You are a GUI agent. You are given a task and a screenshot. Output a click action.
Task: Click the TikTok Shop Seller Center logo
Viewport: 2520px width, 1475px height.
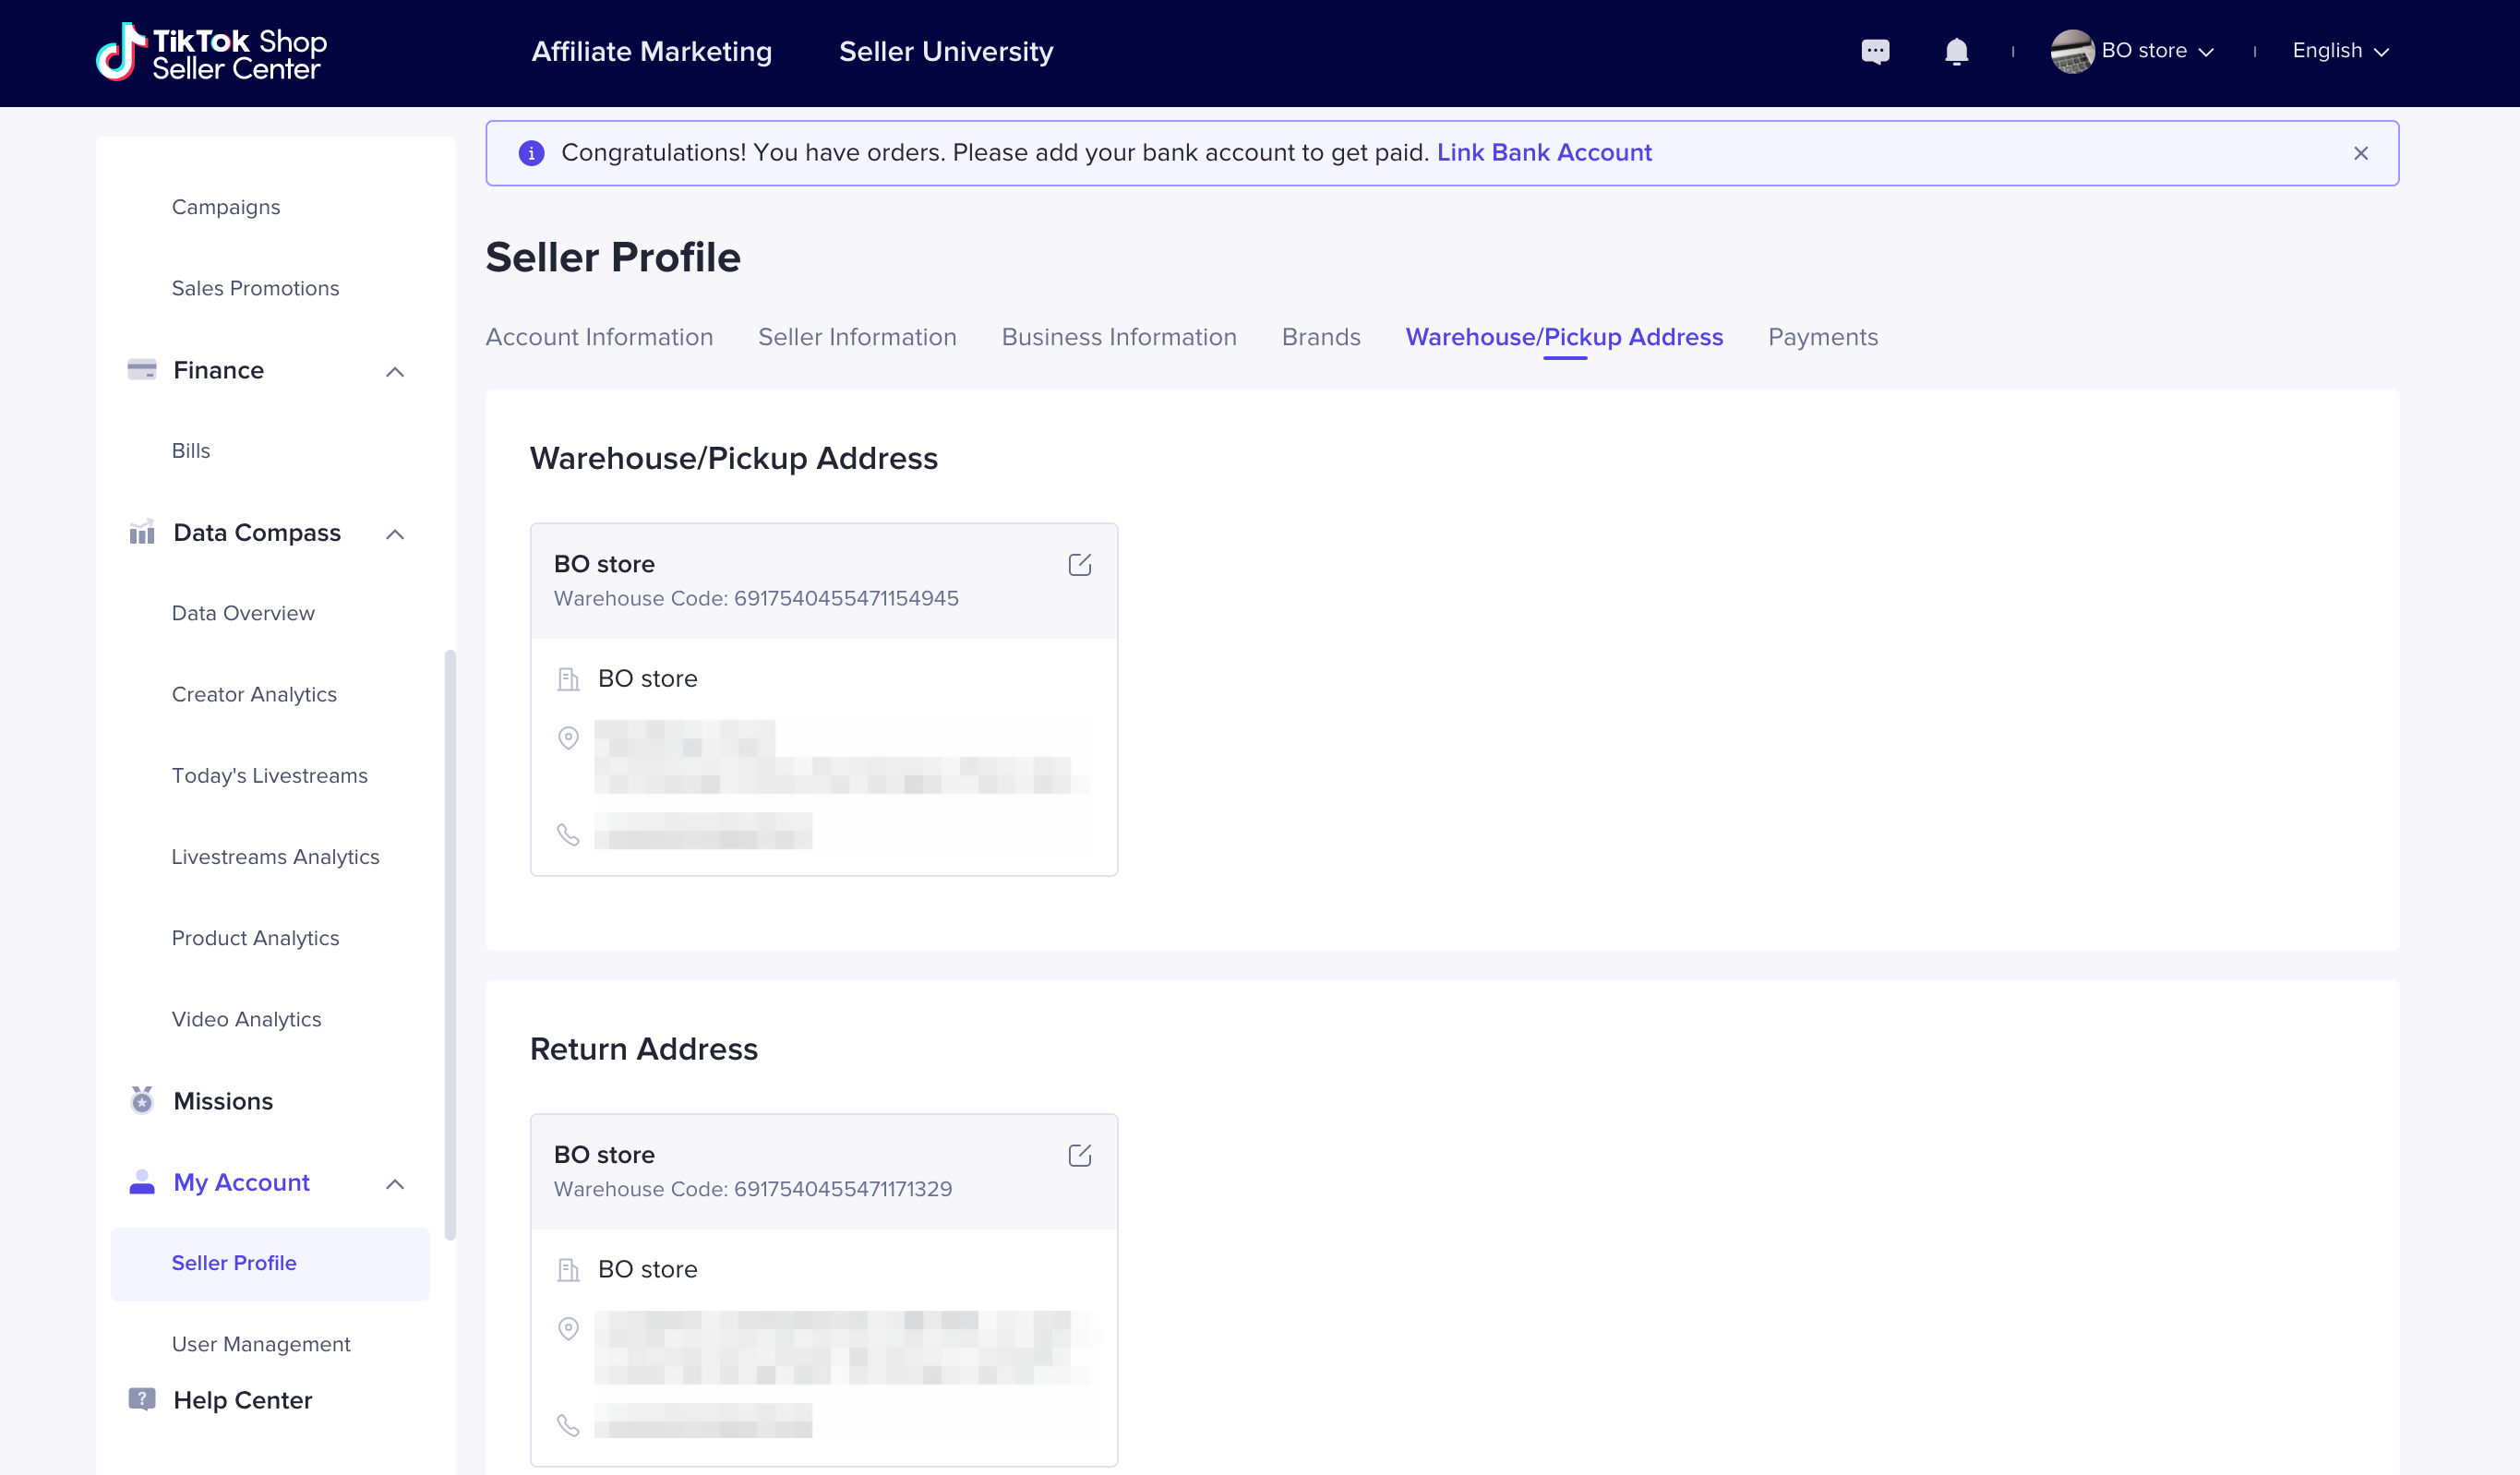click(x=212, y=52)
